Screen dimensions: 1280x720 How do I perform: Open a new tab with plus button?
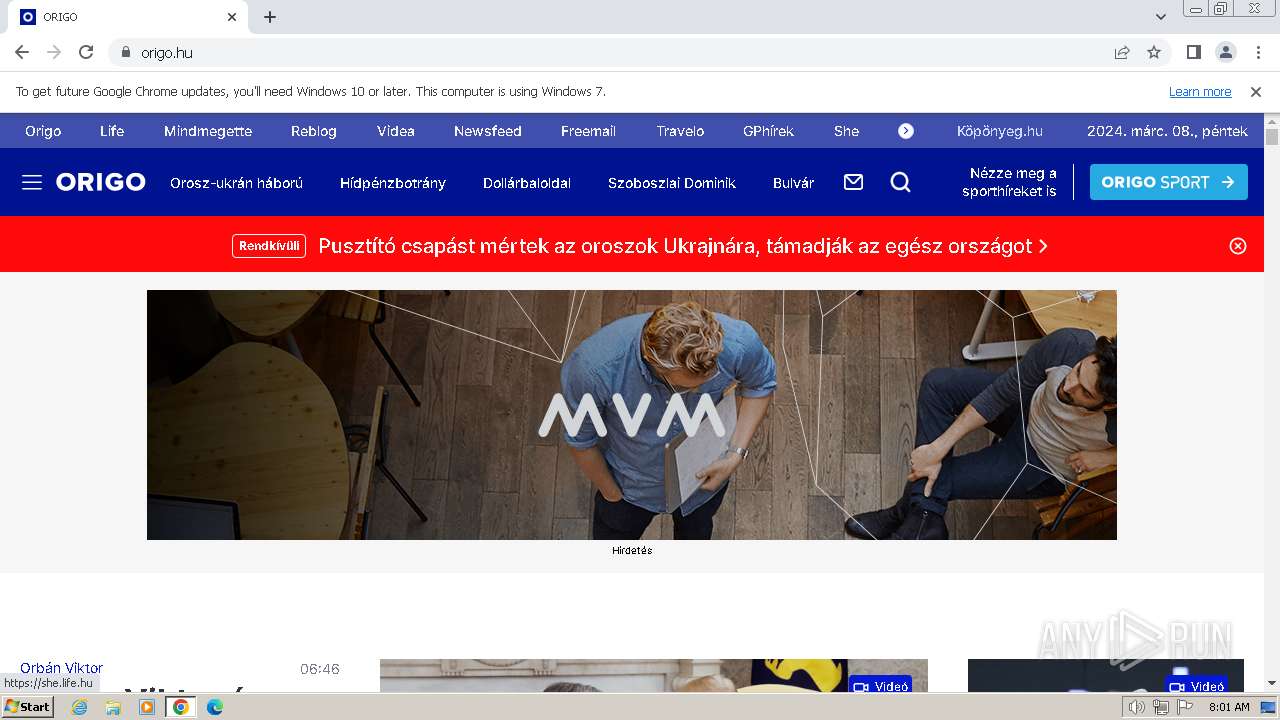[x=270, y=17]
